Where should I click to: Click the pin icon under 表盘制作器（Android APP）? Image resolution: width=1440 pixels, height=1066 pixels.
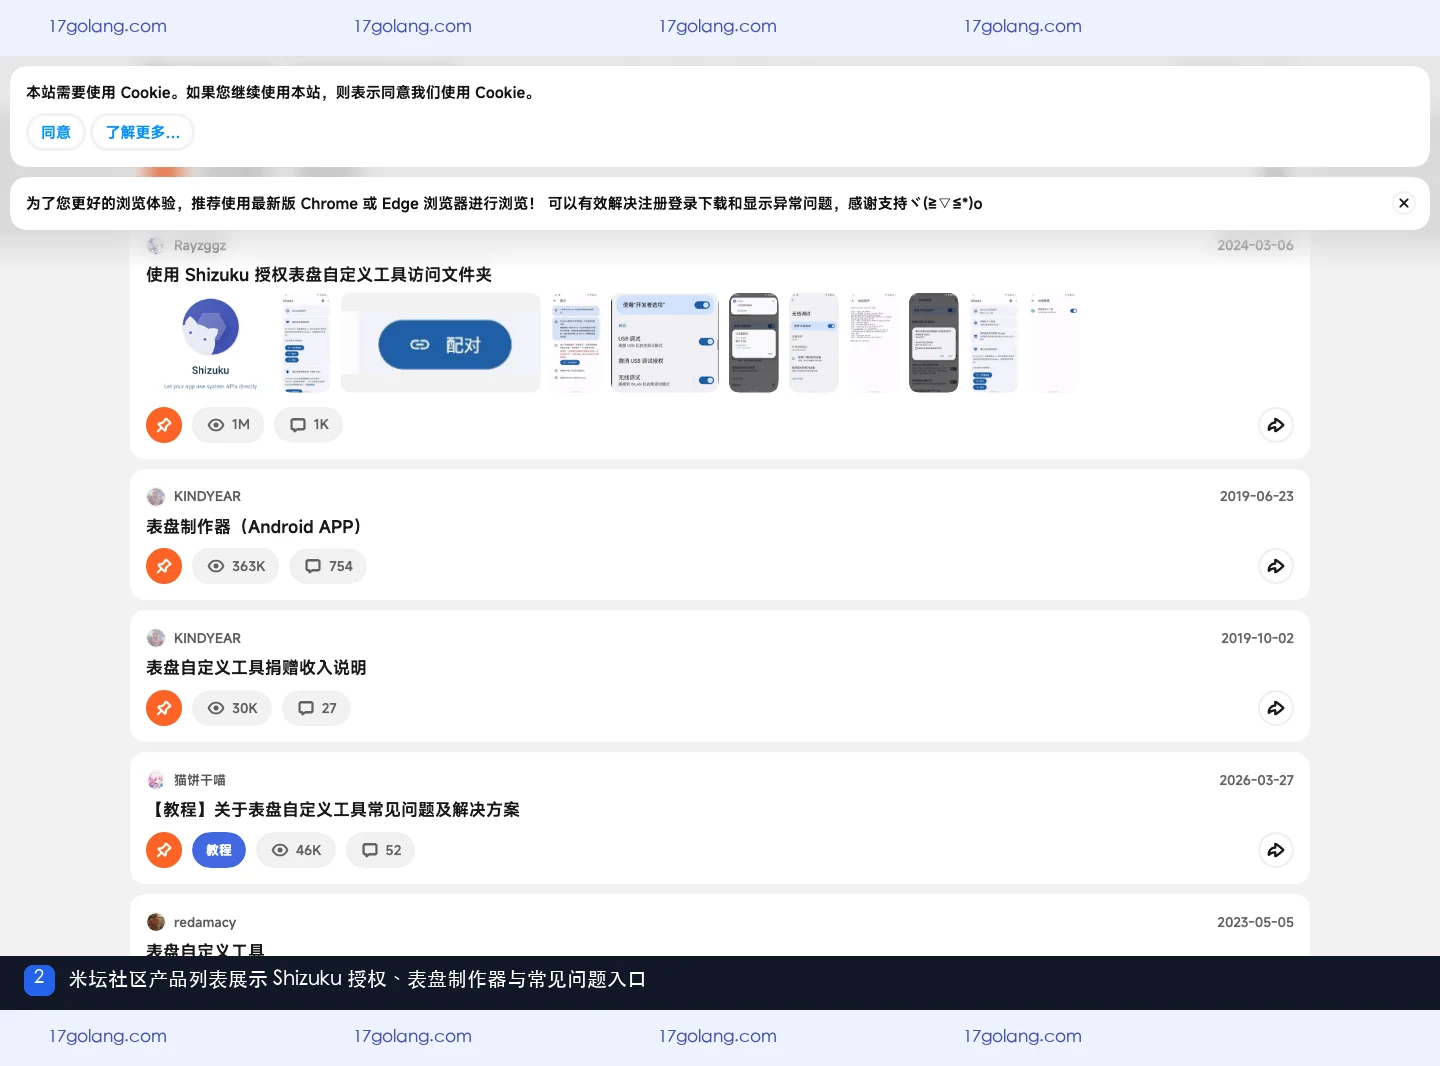pyautogui.click(x=164, y=566)
